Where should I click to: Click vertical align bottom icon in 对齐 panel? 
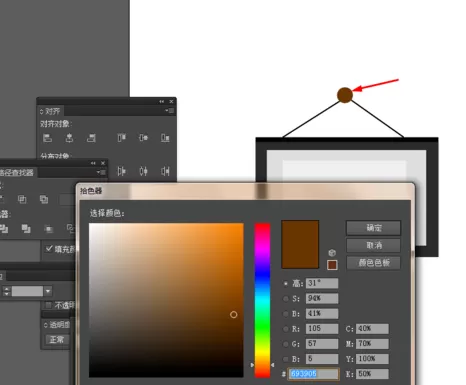[165, 138]
